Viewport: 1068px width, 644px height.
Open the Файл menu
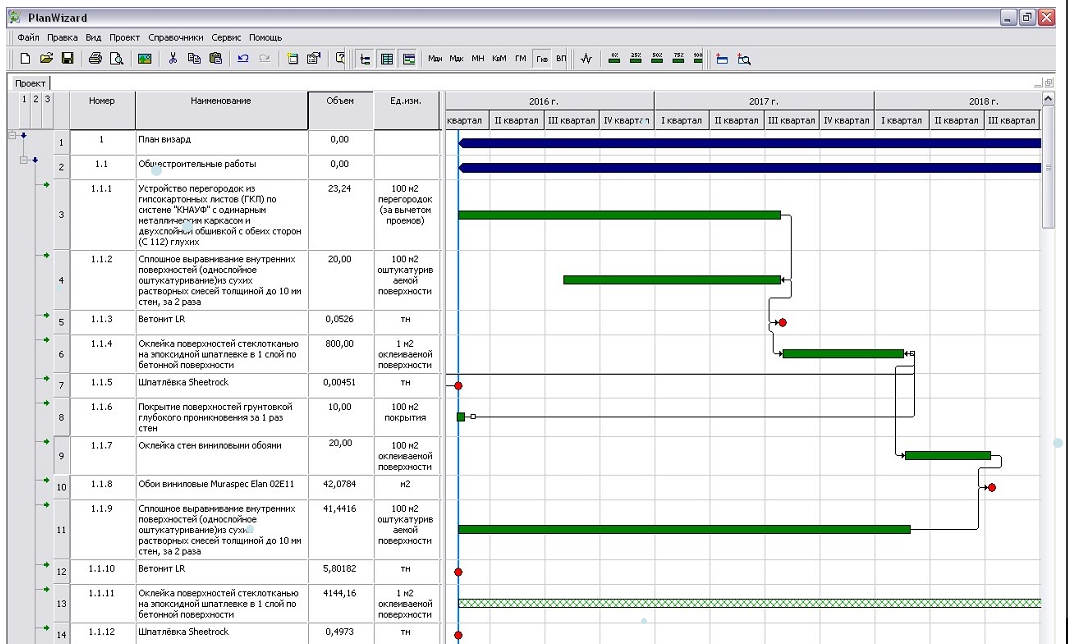pyautogui.click(x=29, y=37)
